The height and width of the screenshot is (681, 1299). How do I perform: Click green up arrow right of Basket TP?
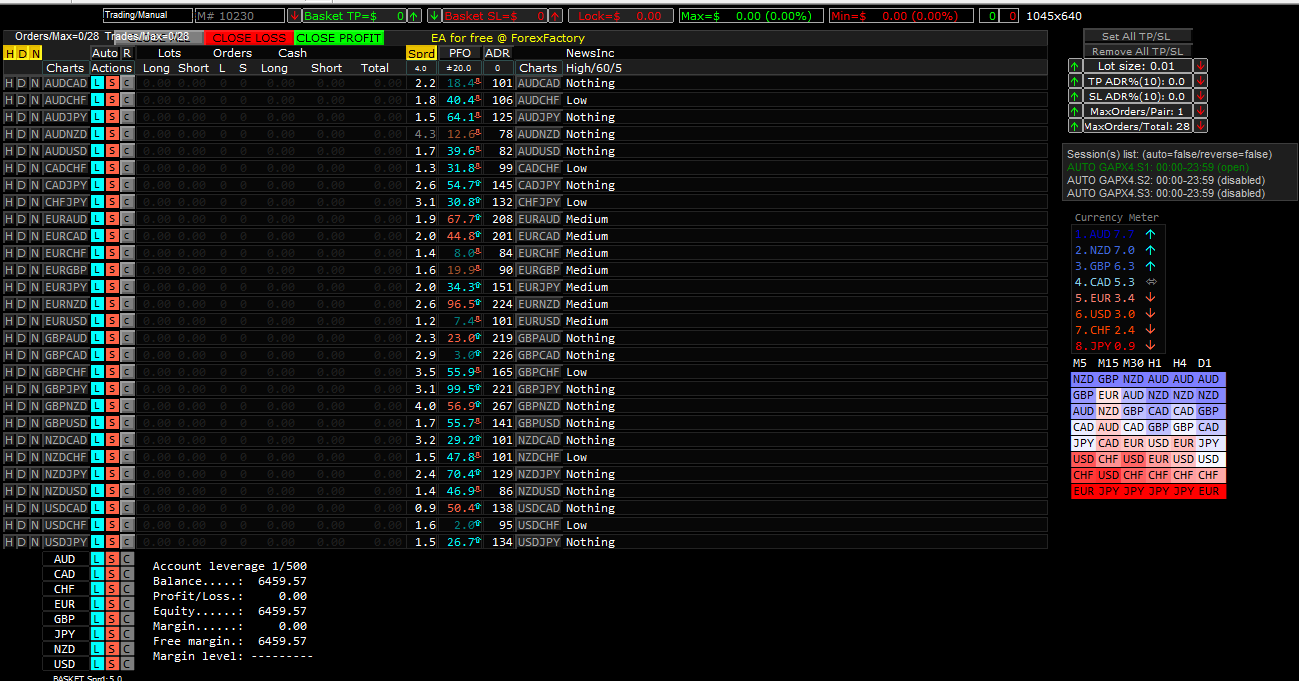tap(414, 16)
